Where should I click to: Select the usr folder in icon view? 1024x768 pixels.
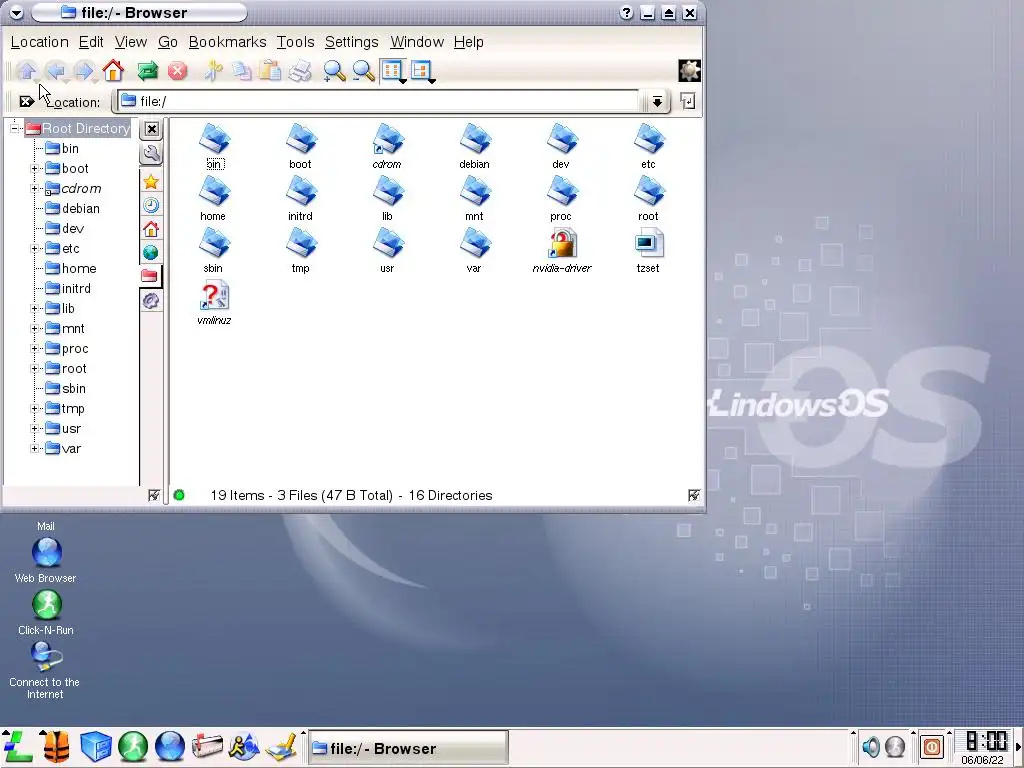387,251
